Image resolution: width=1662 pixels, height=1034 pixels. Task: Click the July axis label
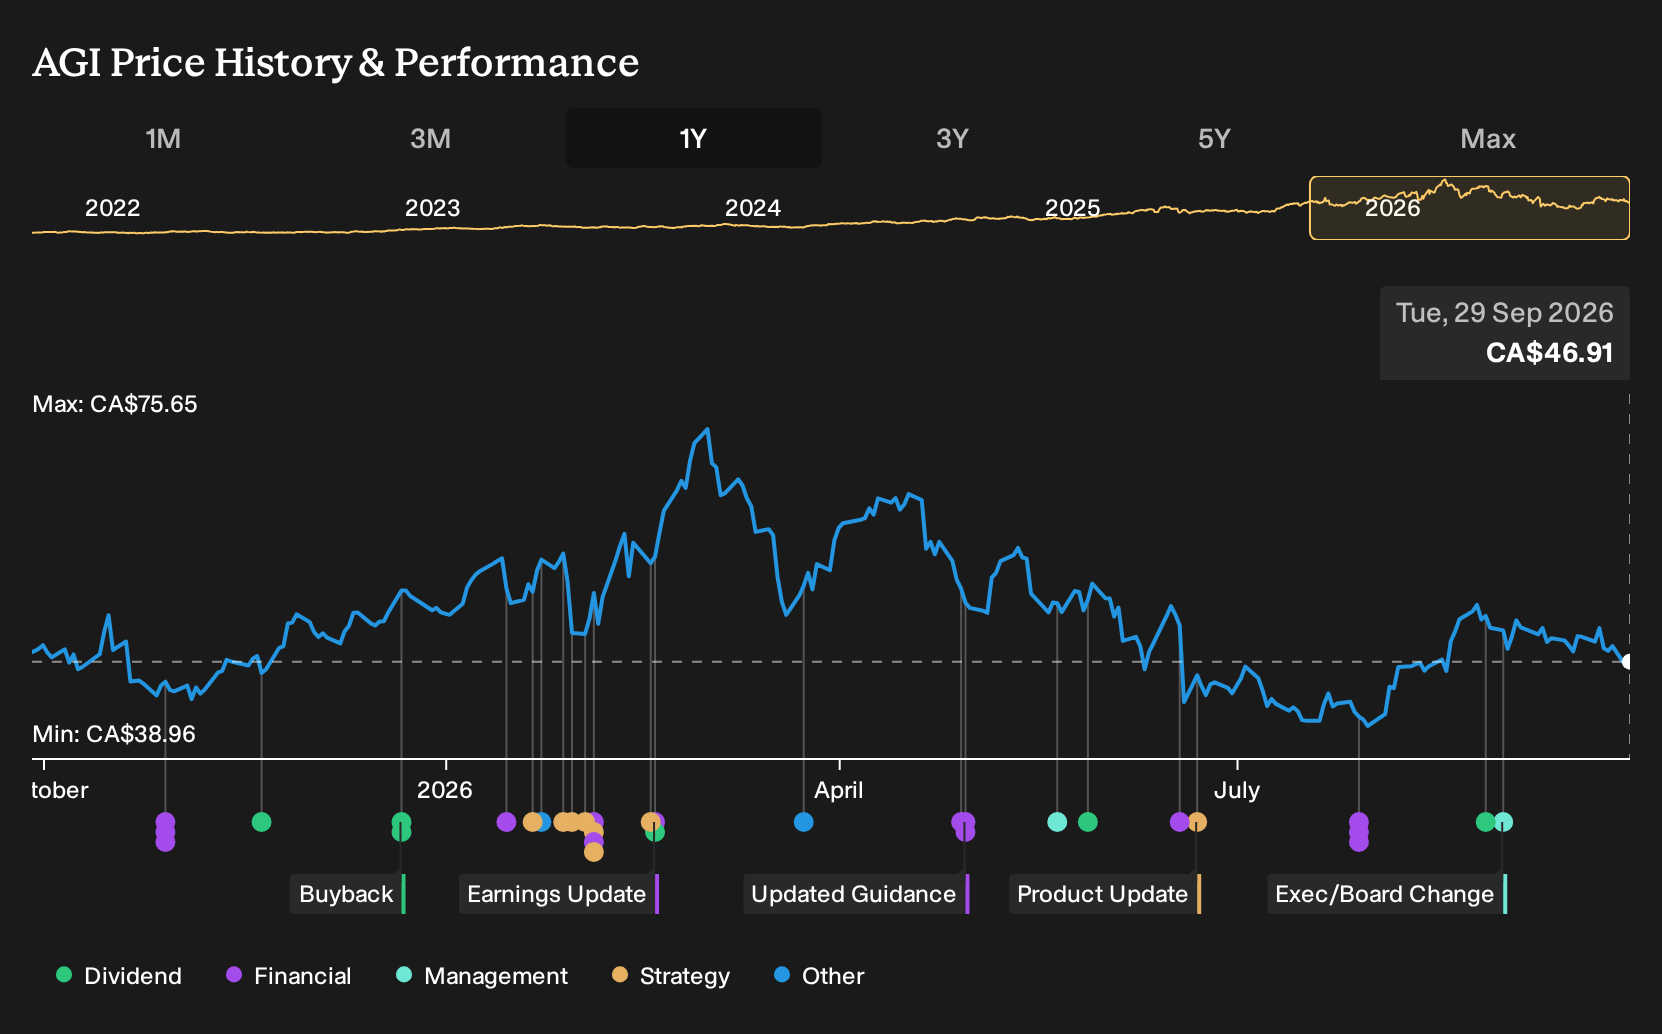[x=1237, y=790]
